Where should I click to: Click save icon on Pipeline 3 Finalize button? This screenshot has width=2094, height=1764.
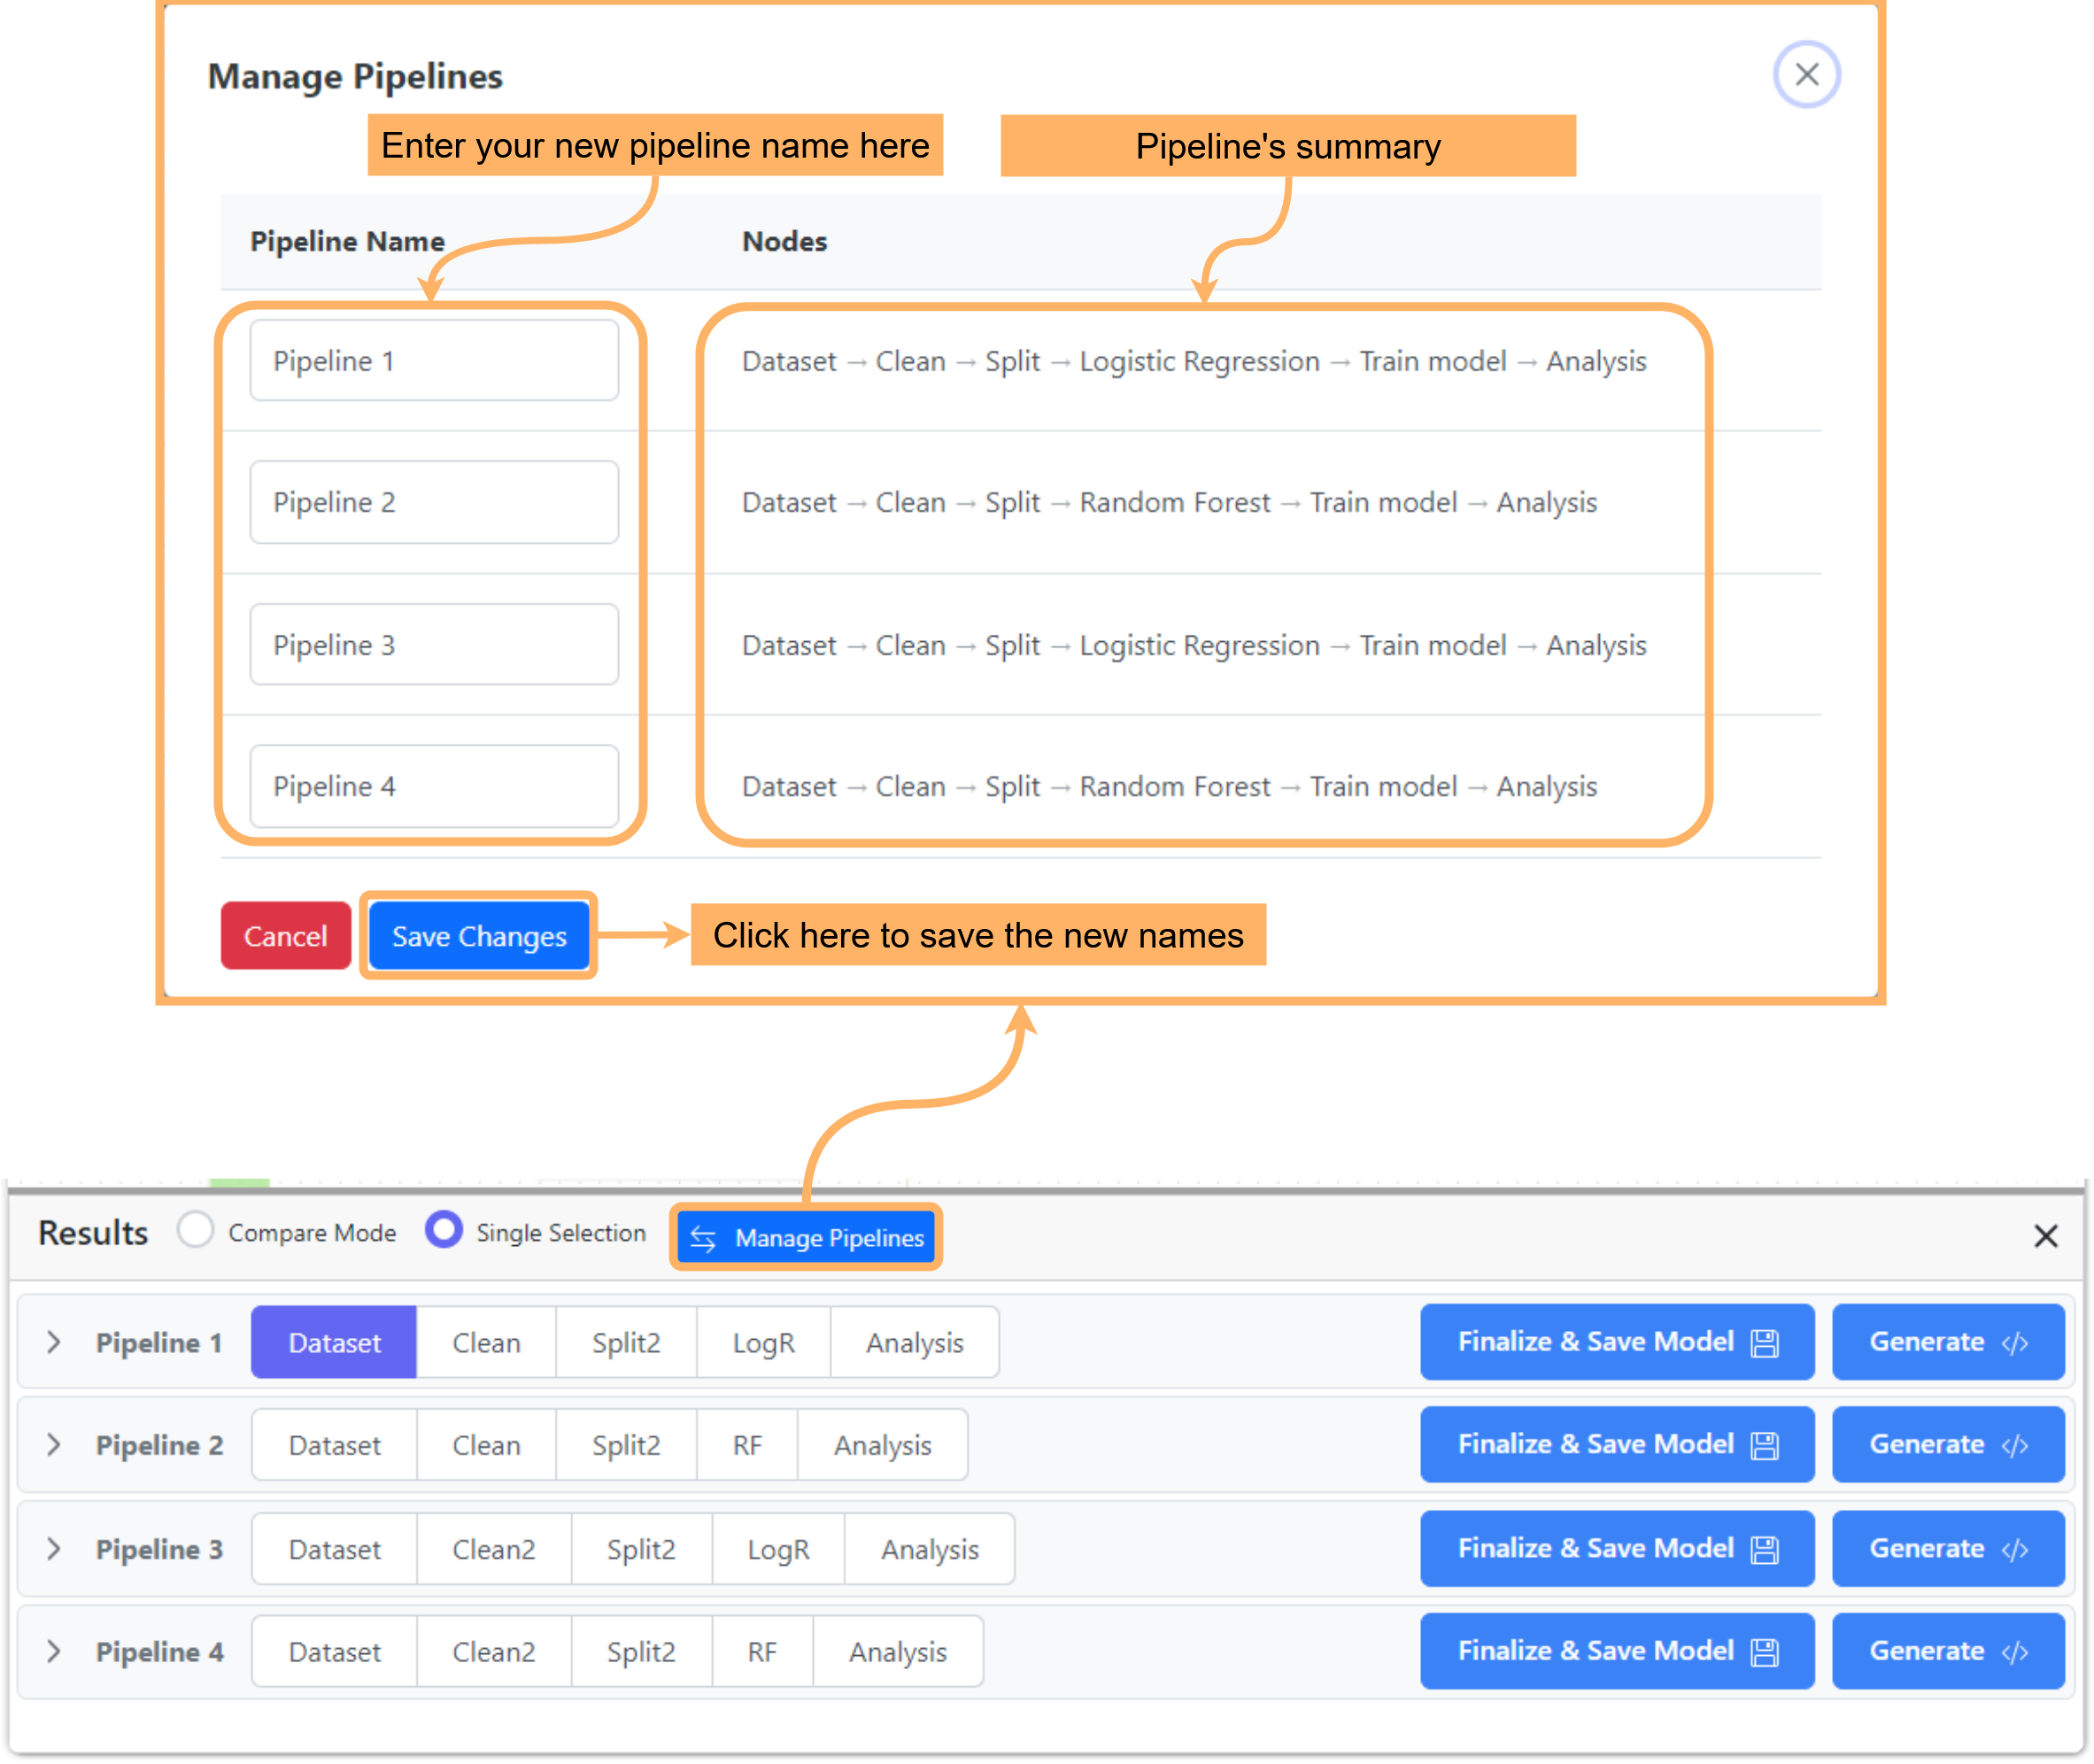click(x=1764, y=1550)
